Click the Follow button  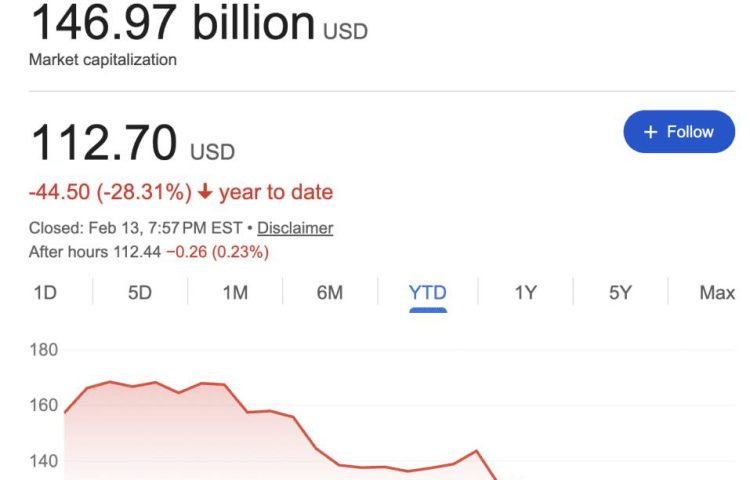(678, 132)
